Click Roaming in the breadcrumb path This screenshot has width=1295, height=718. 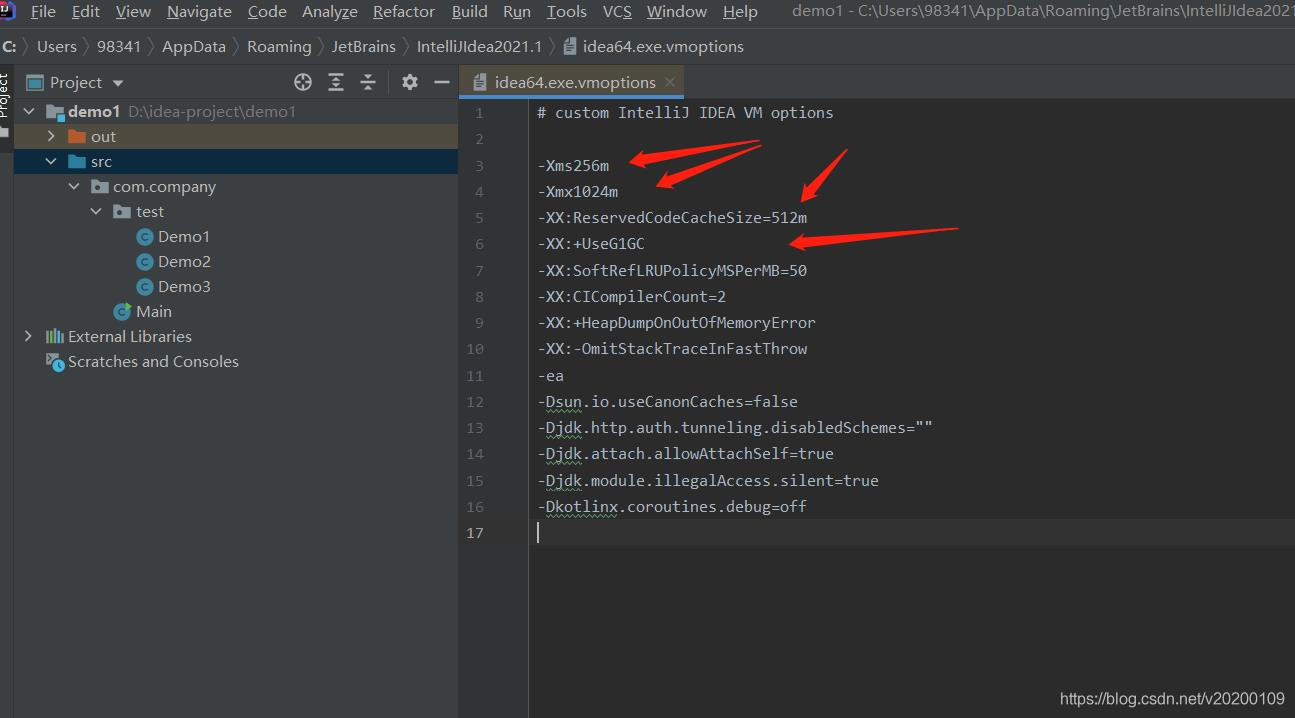(279, 46)
